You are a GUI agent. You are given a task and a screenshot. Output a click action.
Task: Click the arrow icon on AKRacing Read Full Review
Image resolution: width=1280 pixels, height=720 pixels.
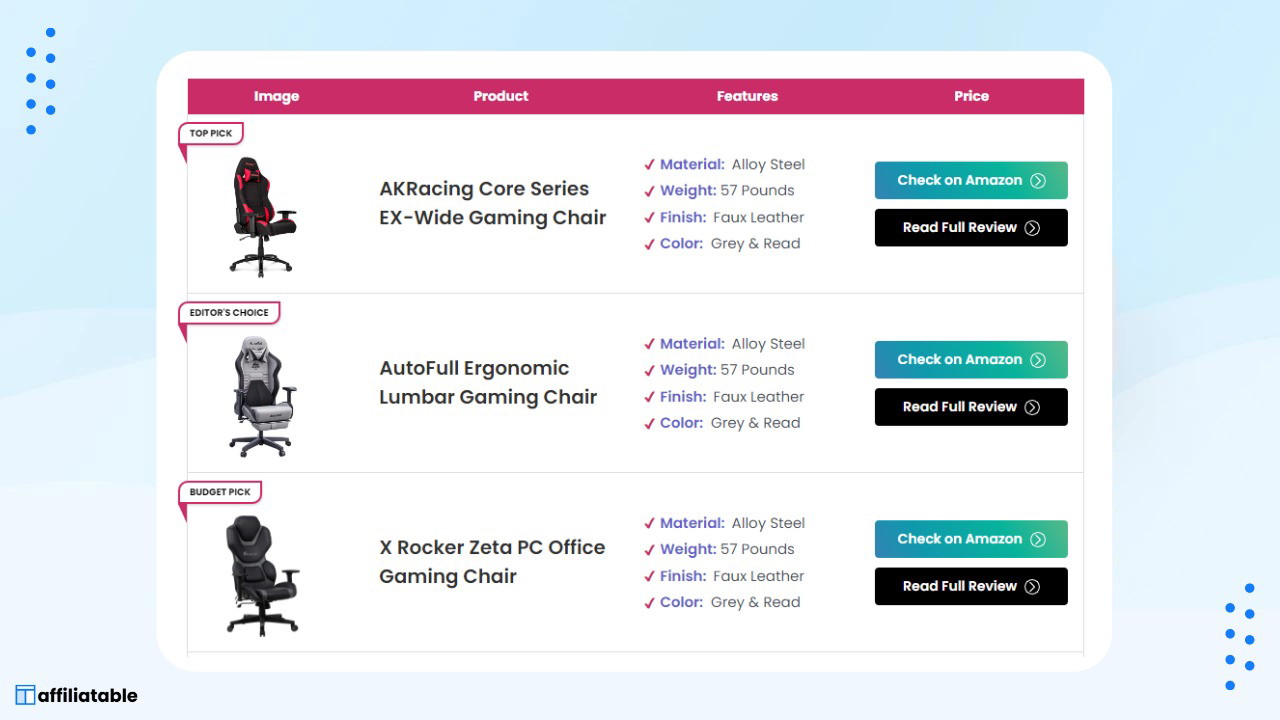point(1032,228)
